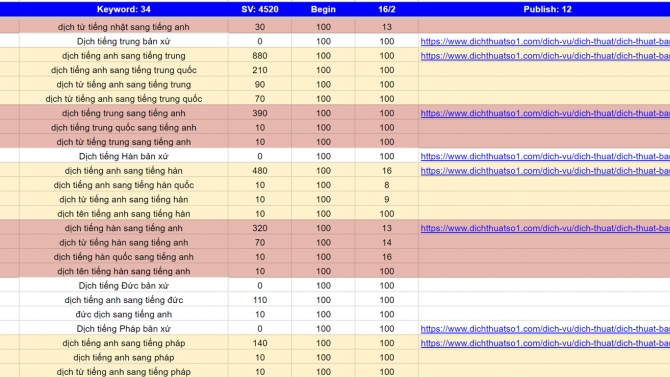Open link in 'Dịch tiếng trung bản xứ' row

pyautogui.click(x=545, y=41)
